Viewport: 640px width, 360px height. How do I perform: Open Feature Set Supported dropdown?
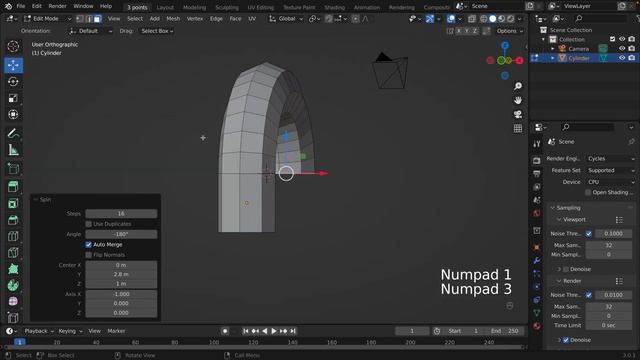[x=611, y=170]
